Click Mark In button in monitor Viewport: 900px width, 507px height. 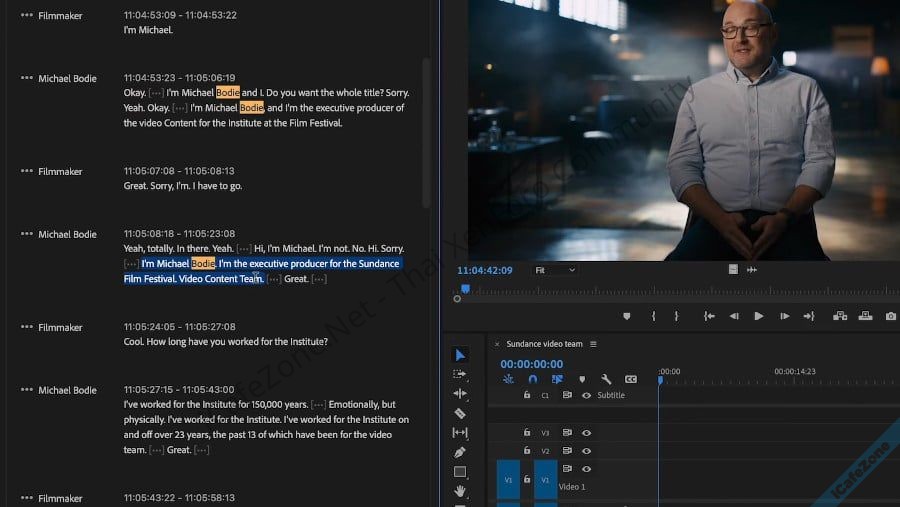coord(653,316)
